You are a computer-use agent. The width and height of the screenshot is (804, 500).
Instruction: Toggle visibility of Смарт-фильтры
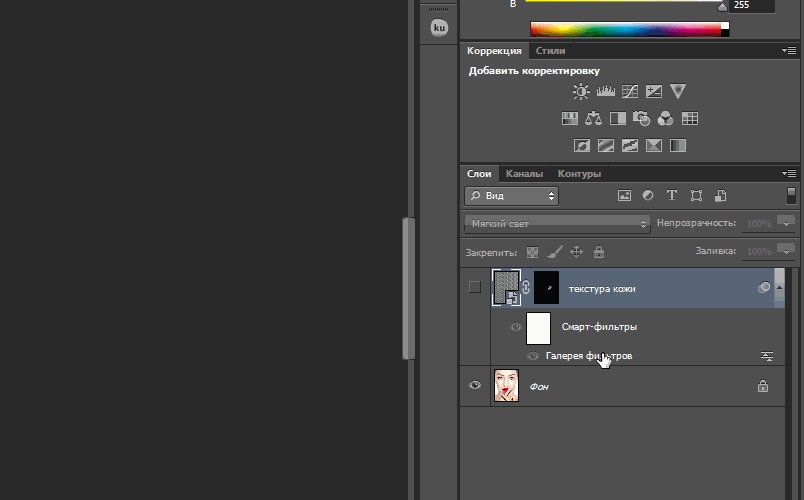(x=516, y=327)
